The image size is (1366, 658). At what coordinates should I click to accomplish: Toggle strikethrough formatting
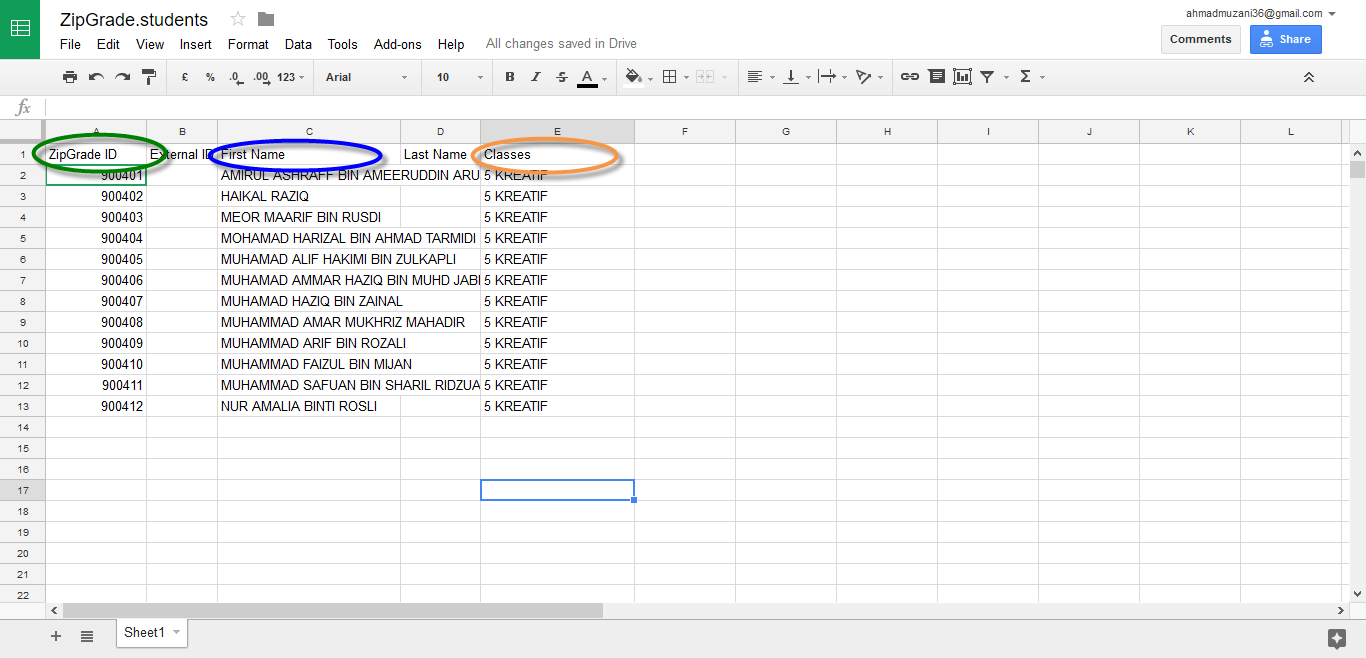click(x=561, y=77)
